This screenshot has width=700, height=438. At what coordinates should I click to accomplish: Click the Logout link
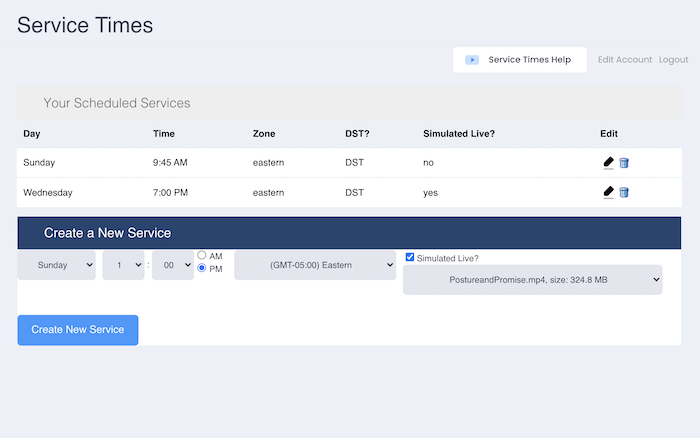pyautogui.click(x=673, y=60)
